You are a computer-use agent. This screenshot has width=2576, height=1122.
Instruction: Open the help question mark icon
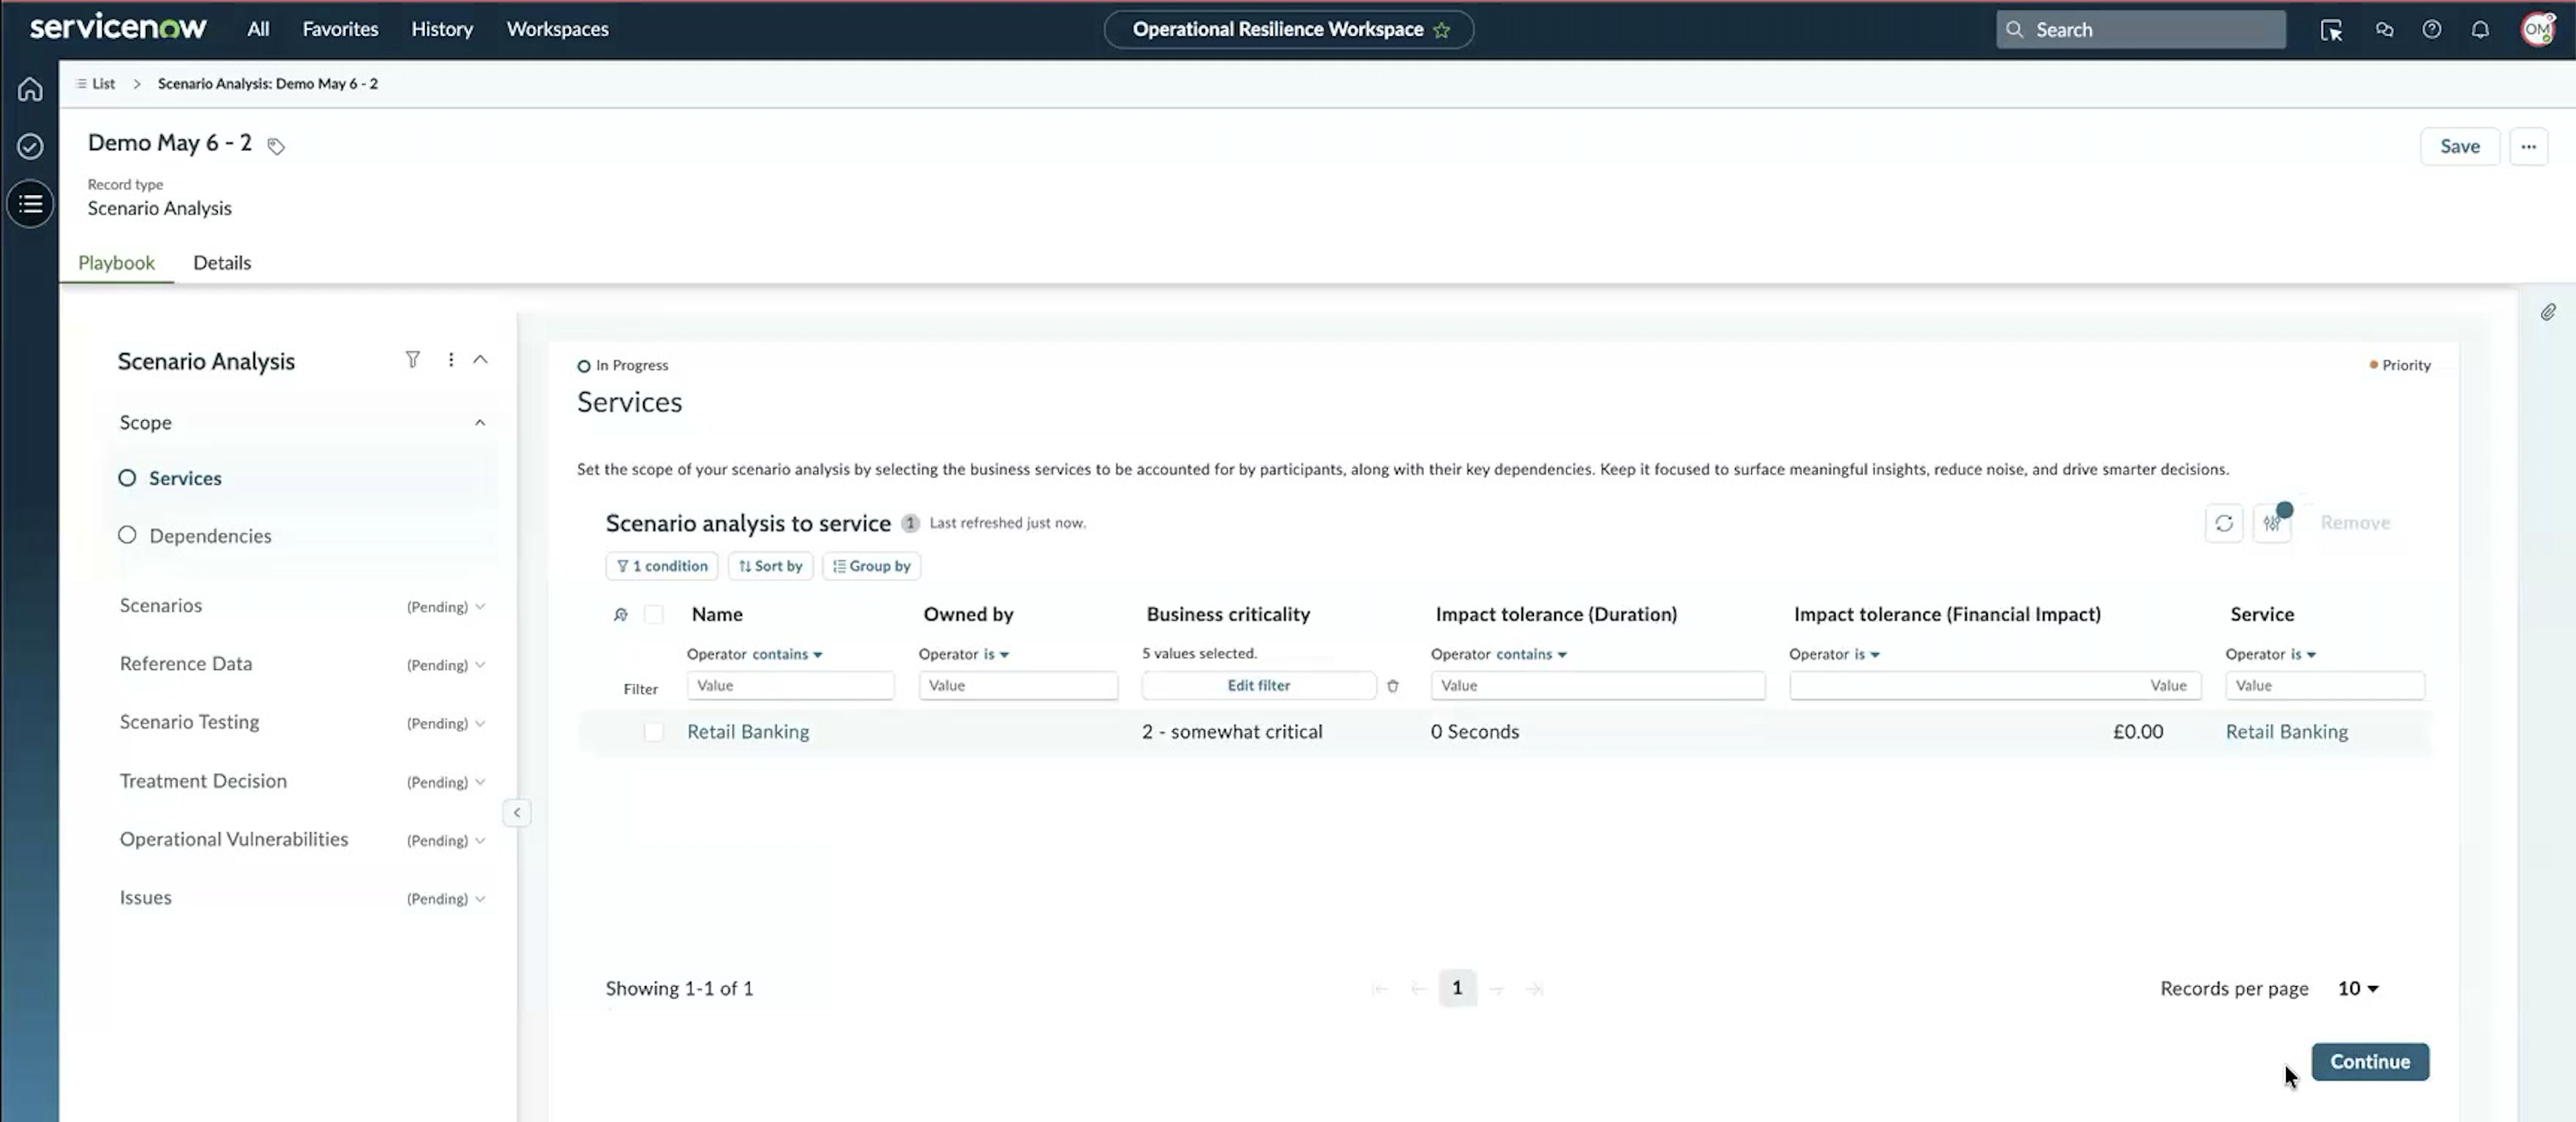tap(2431, 30)
